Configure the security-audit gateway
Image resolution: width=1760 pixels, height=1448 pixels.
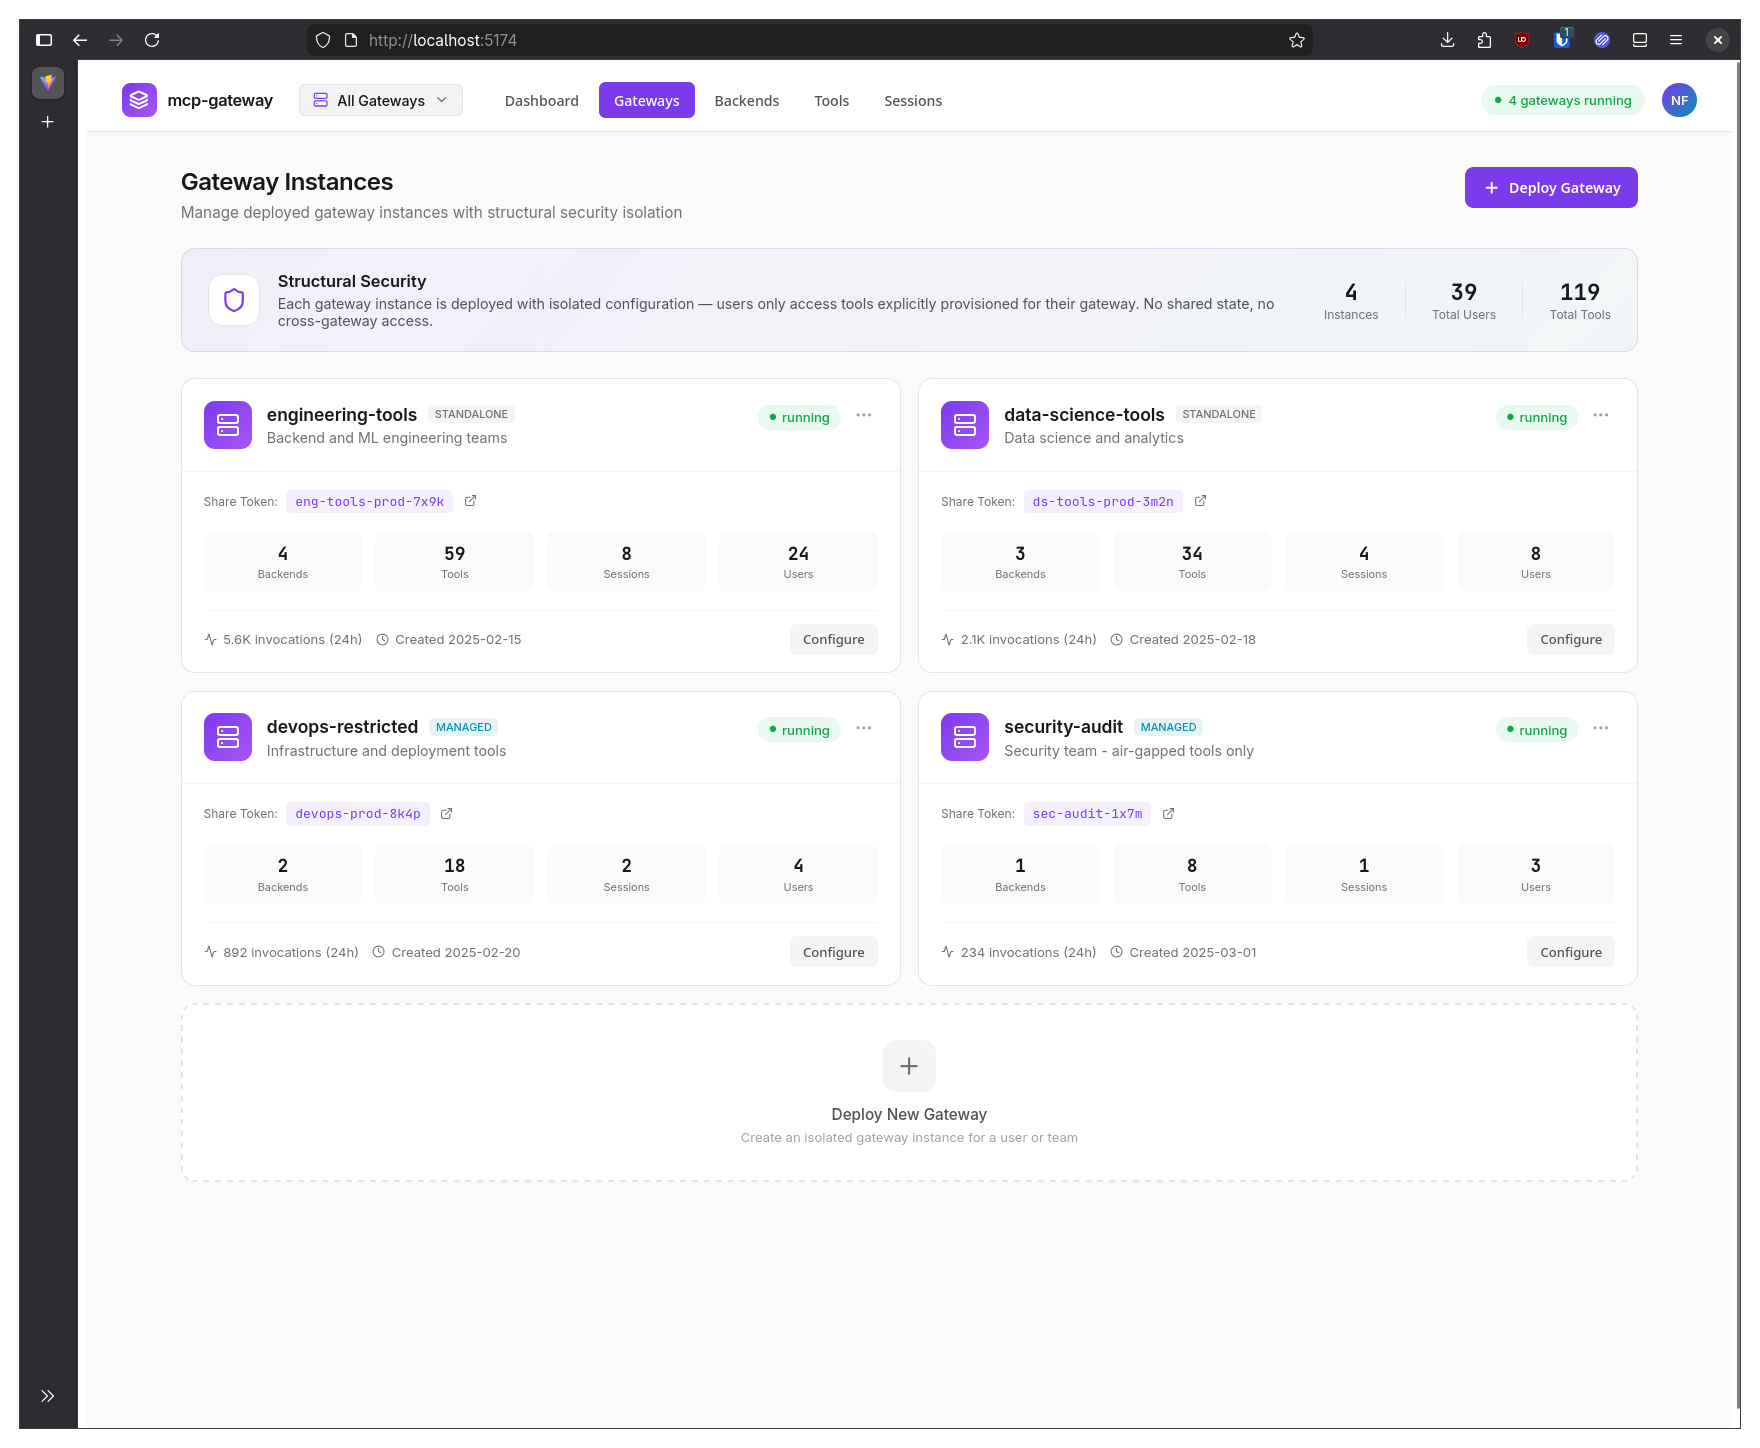pos(1570,952)
